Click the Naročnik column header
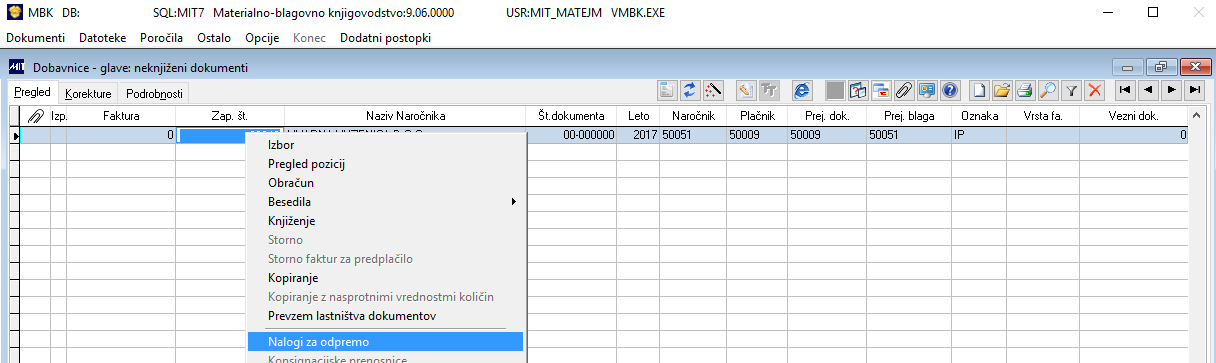Screen dimensions: 1216x363 coord(692,116)
